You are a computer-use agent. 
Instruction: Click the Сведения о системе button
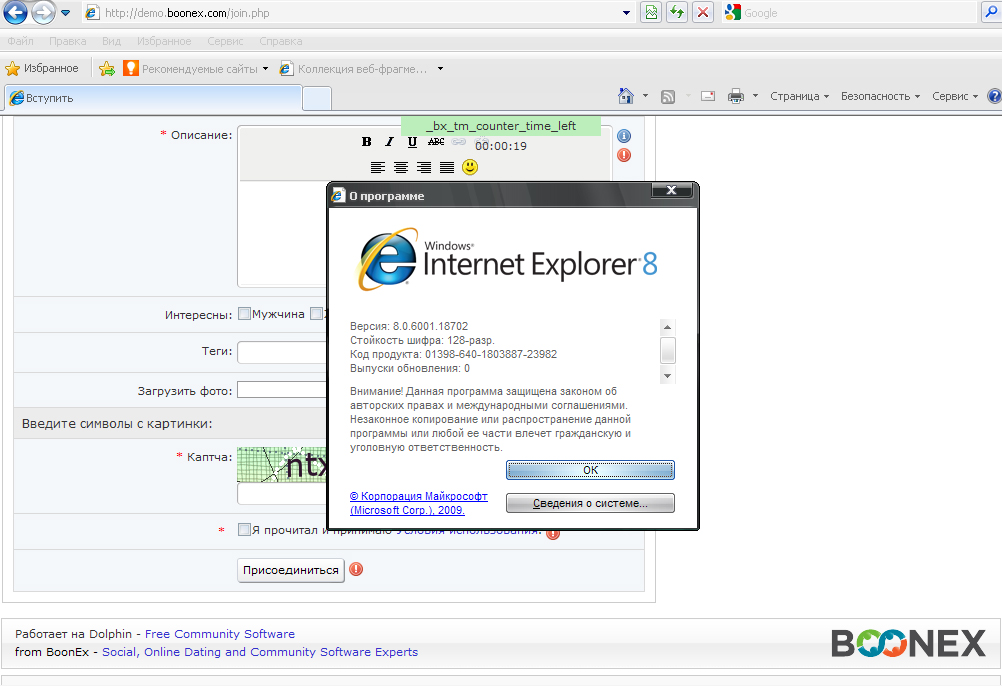590,503
